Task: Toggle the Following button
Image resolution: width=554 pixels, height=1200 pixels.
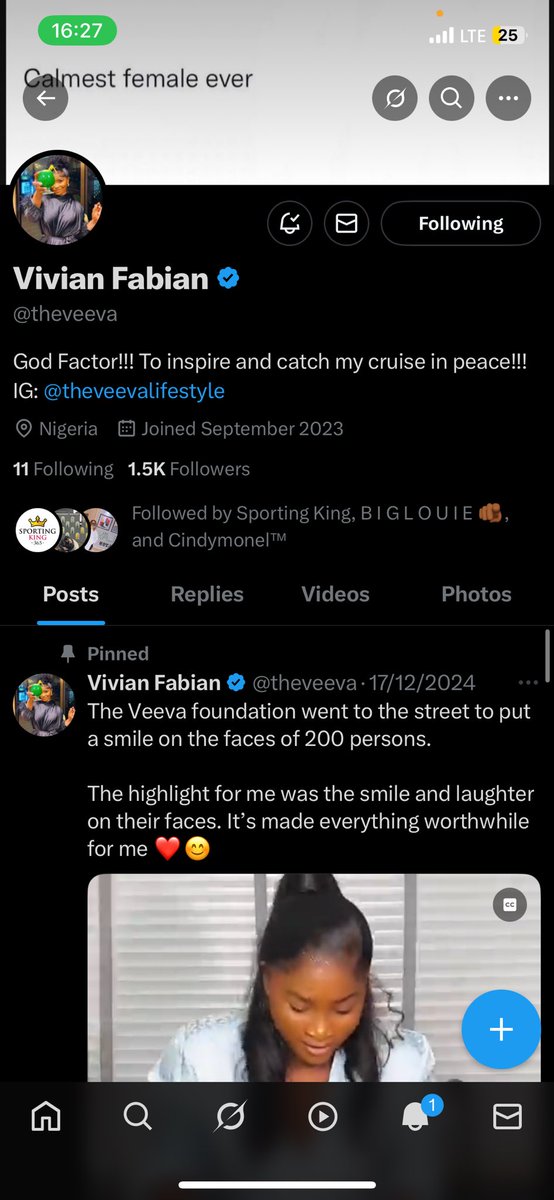Action: (x=461, y=224)
